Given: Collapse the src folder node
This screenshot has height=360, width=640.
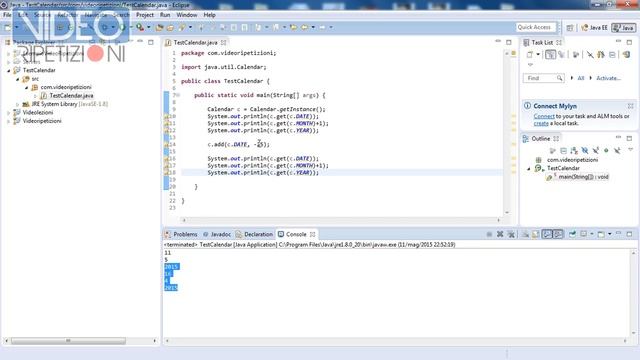Looking at the screenshot, I should (18, 79).
